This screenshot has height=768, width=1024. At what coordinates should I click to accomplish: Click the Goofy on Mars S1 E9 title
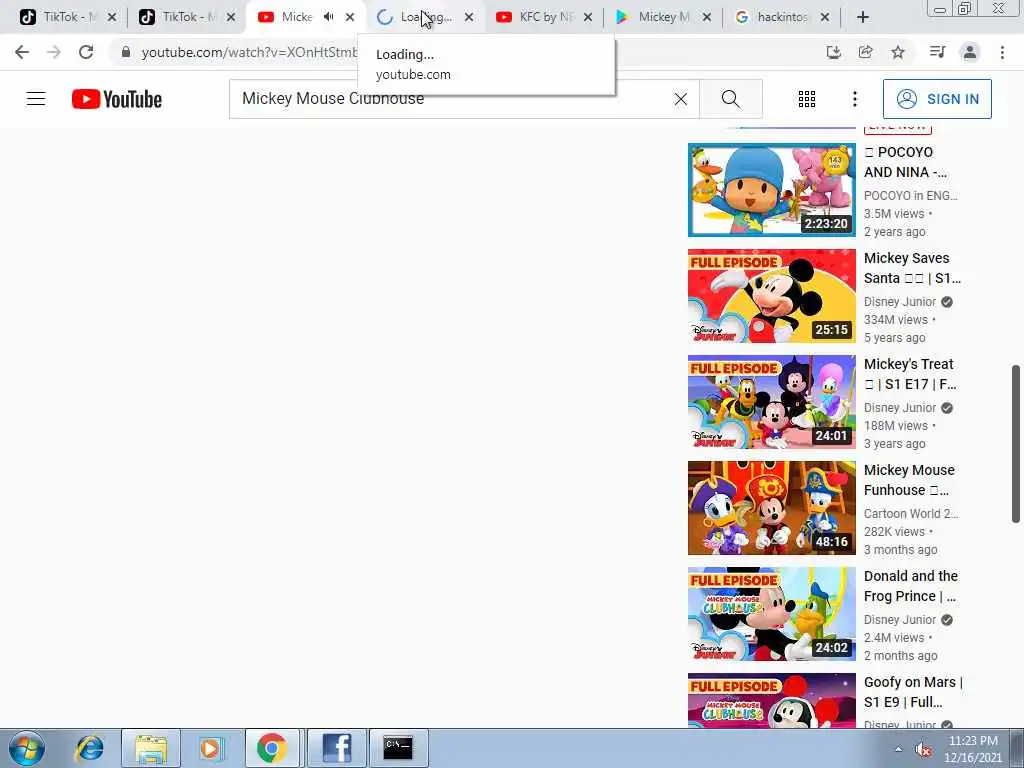[x=913, y=692]
